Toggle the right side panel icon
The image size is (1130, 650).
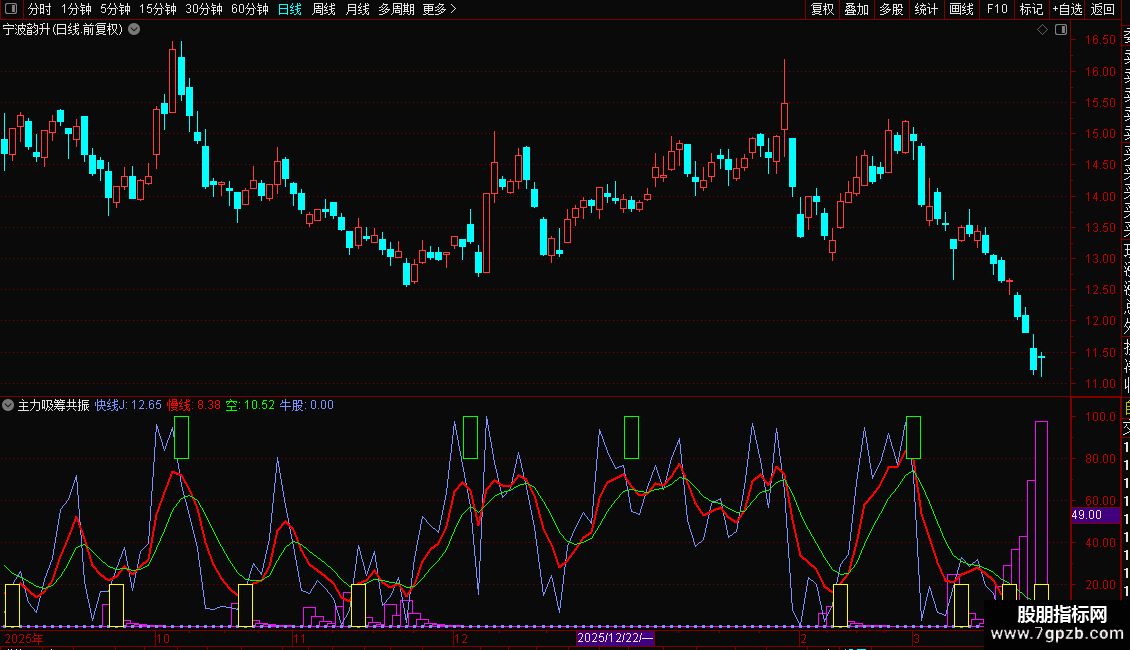pos(1061,30)
